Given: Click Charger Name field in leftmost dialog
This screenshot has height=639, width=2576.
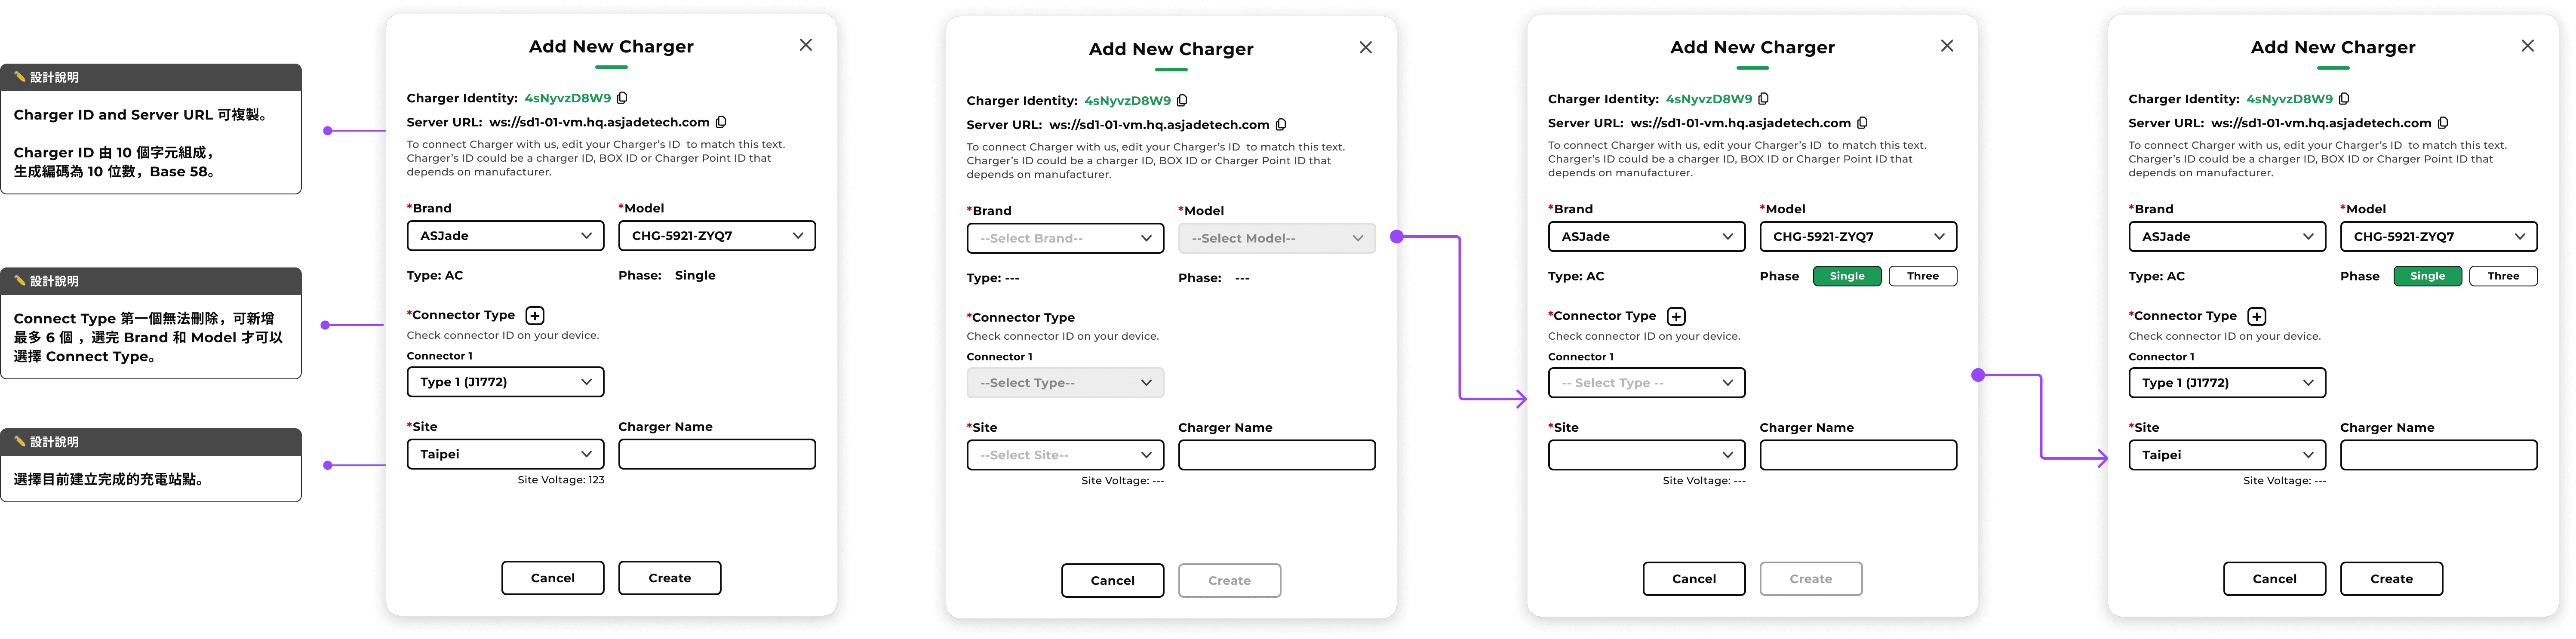Looking at the screenshot, I should (x=716, y=454).
